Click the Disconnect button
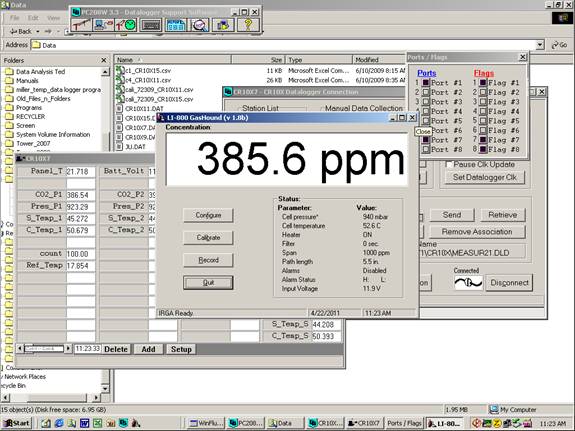The image size is (575, 431). [509, 283]
